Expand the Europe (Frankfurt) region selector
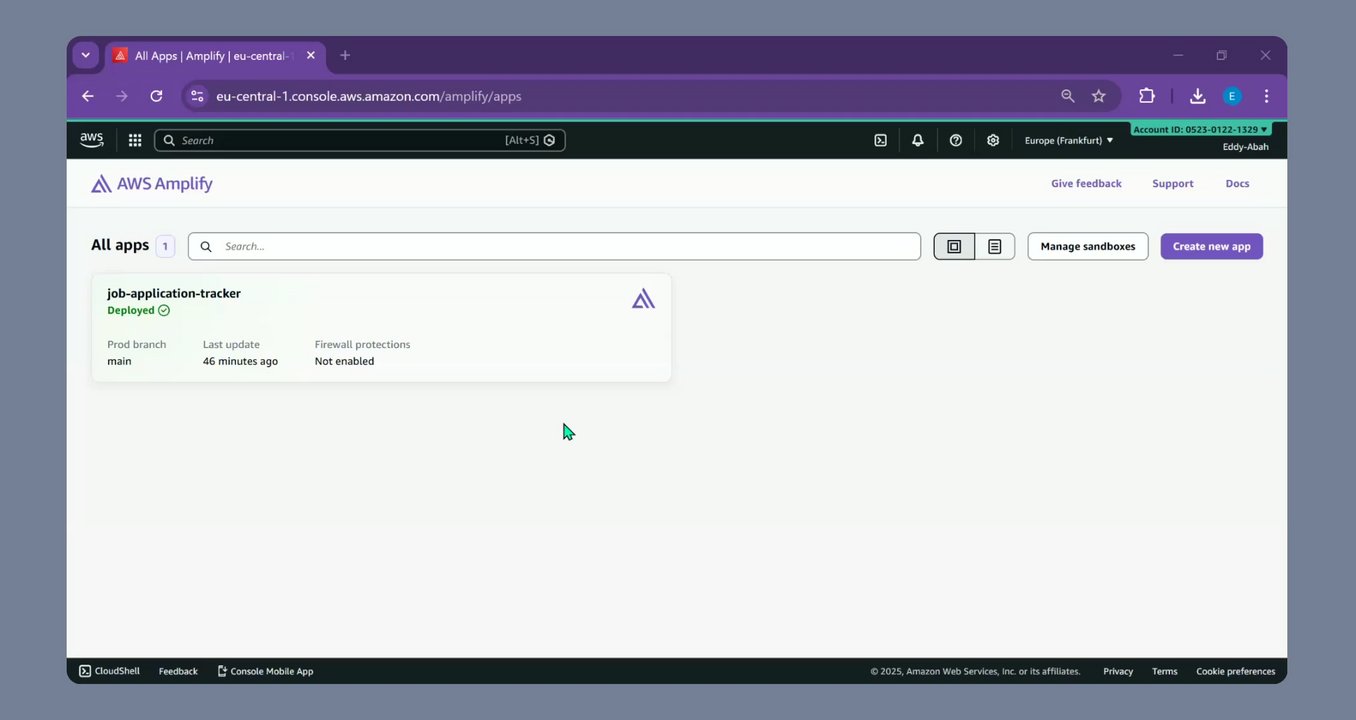1356x720 pixels. tap(1069, 140)
